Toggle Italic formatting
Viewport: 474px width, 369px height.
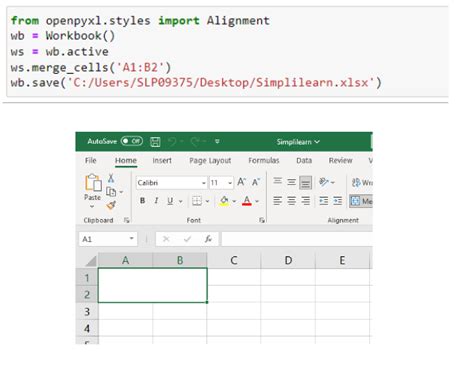(x=156, y=201)
